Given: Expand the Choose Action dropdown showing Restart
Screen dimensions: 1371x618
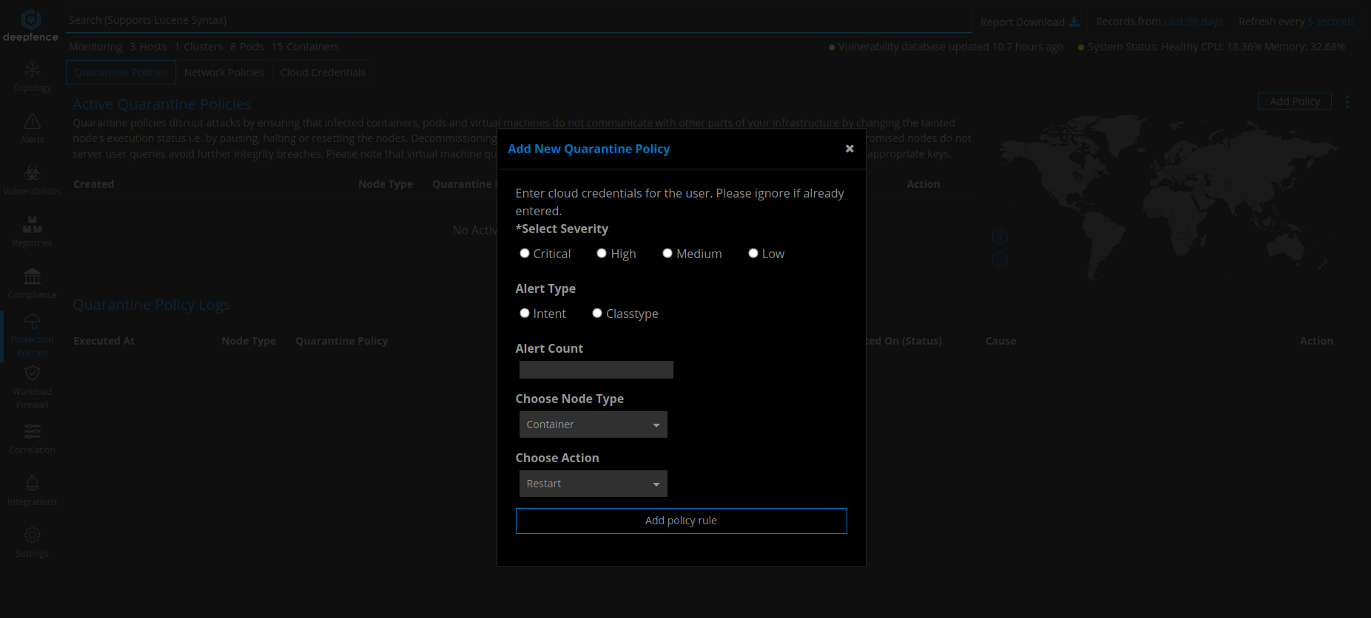Looking at the screenshot, I should pos(593,483).
